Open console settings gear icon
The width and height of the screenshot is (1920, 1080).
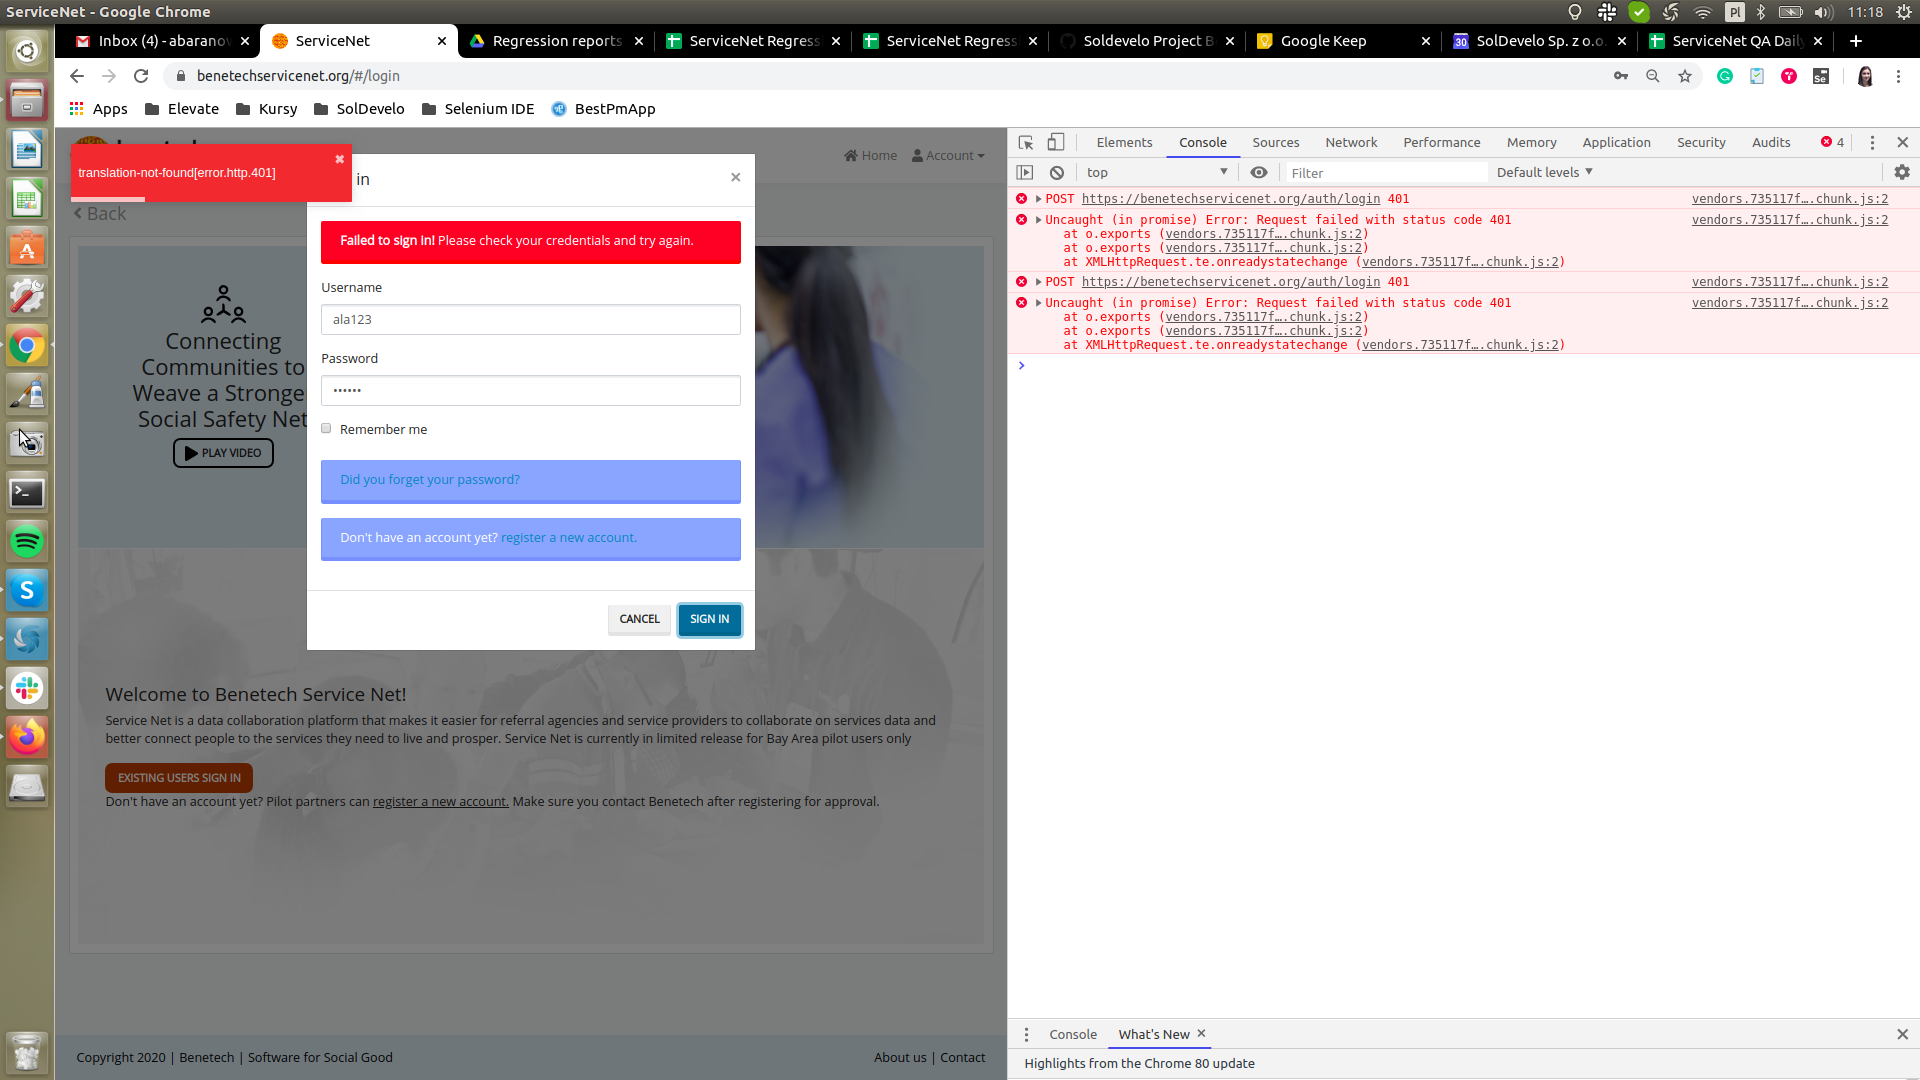(x=1902, y=172)
